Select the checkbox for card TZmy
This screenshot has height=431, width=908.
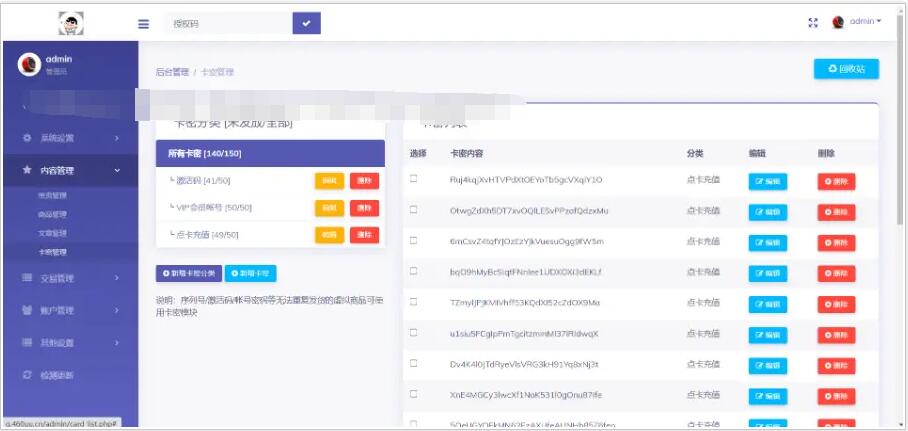coord(413,301)
